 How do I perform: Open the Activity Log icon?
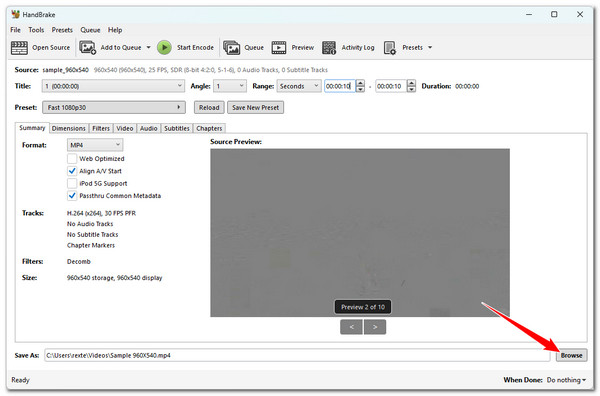[x=329, y=48]
